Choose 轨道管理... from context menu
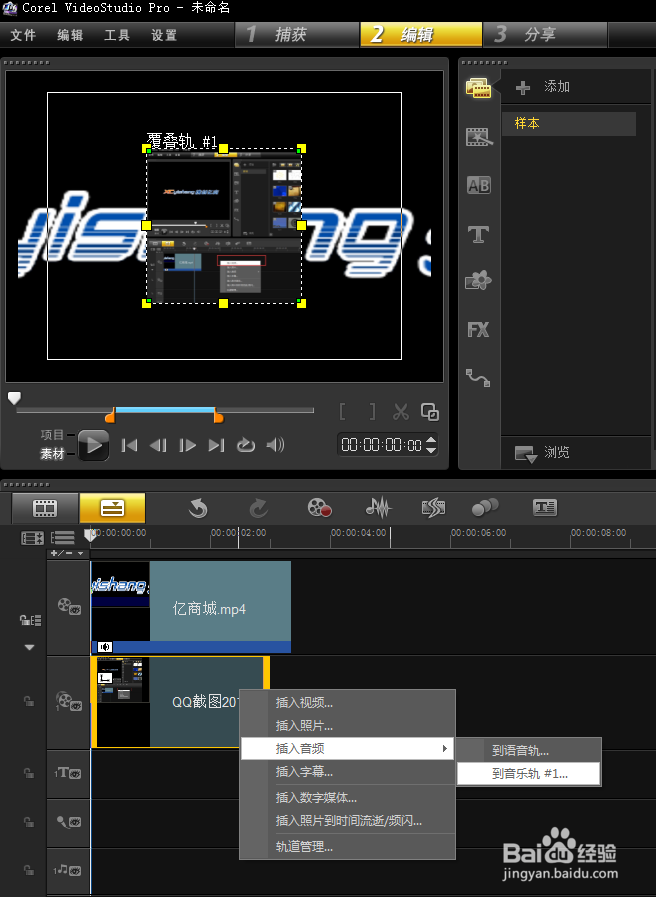The image size is (656, 897). [348, 847]
